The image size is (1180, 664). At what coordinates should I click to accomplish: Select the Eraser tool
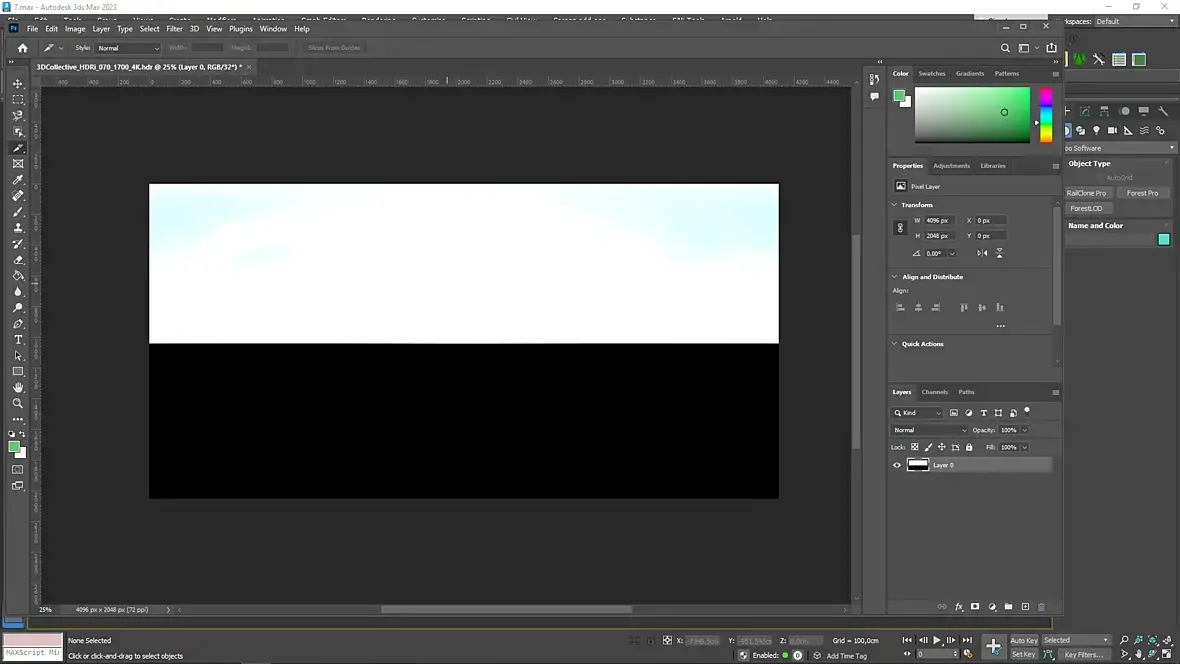click(18, 260)
